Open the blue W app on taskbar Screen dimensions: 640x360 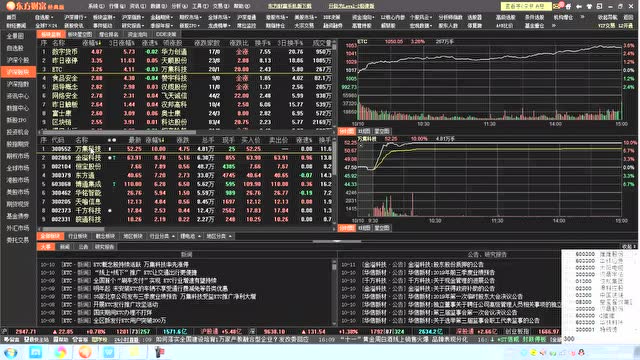[109, 352]
